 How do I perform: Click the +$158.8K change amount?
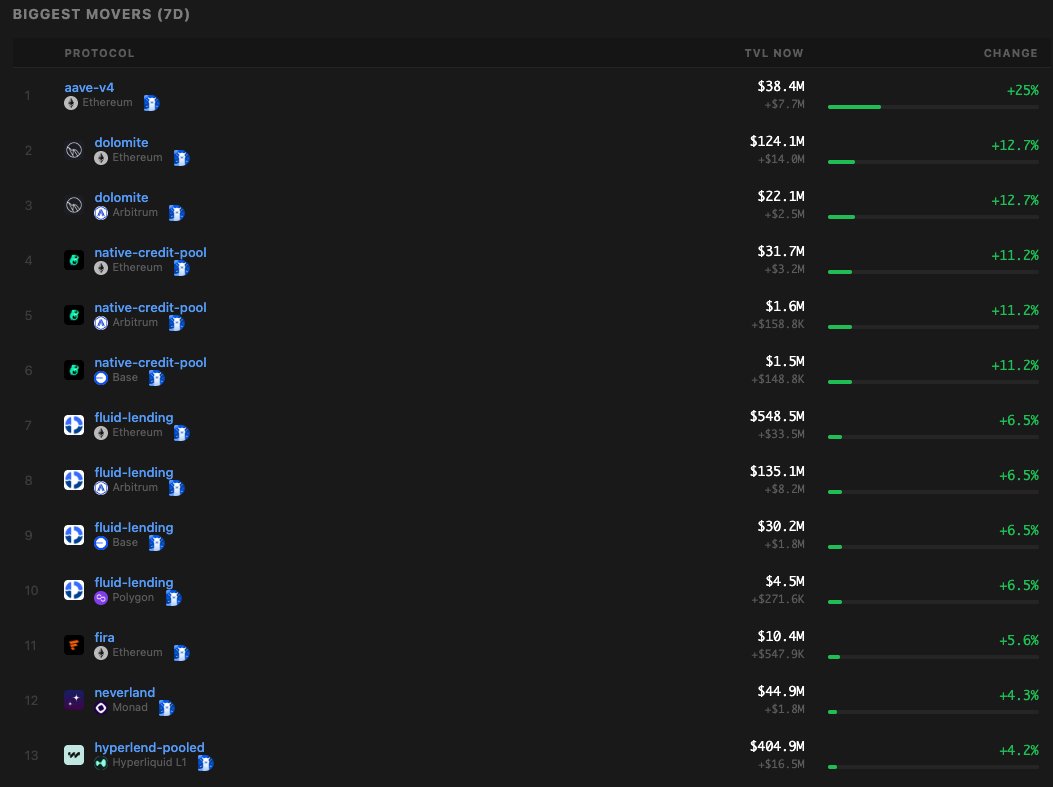pyautogui.click(x=778, y=324)
